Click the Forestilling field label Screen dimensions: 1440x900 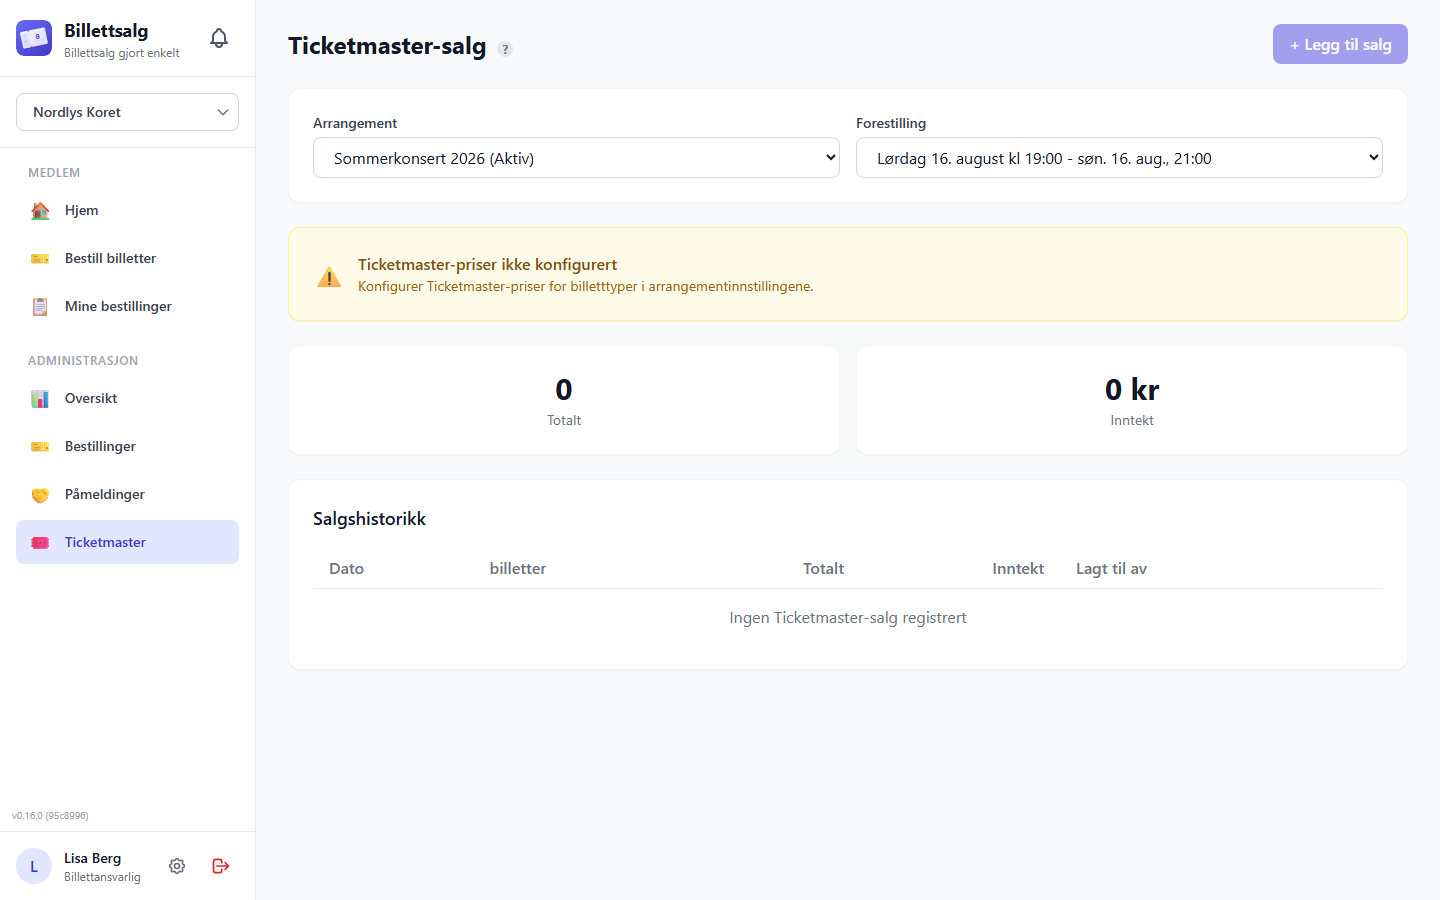point(891,123)
